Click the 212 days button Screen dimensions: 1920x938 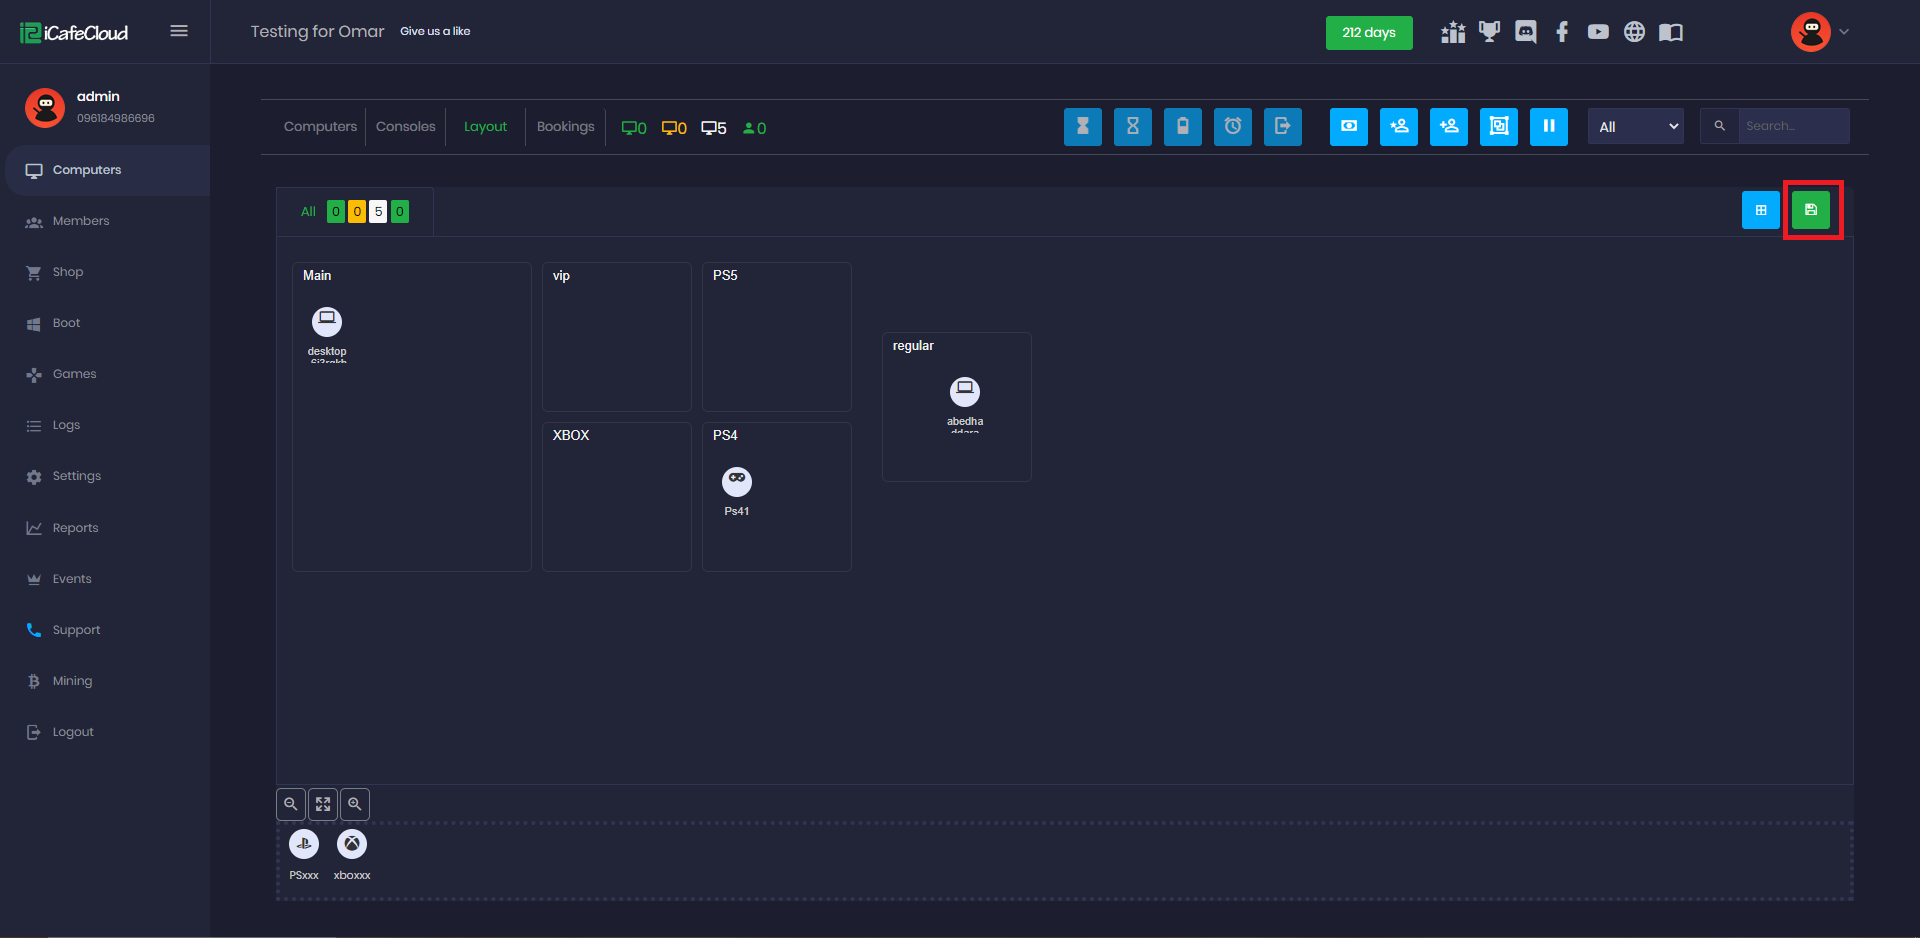pyautogui.click(x=1368, y=33)
